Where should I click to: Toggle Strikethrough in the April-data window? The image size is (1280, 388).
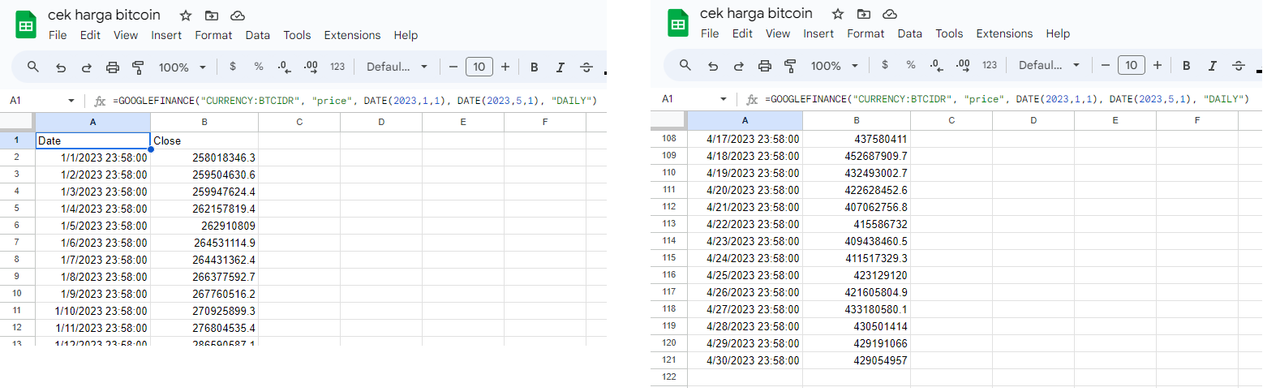(x=1238, y=65)
